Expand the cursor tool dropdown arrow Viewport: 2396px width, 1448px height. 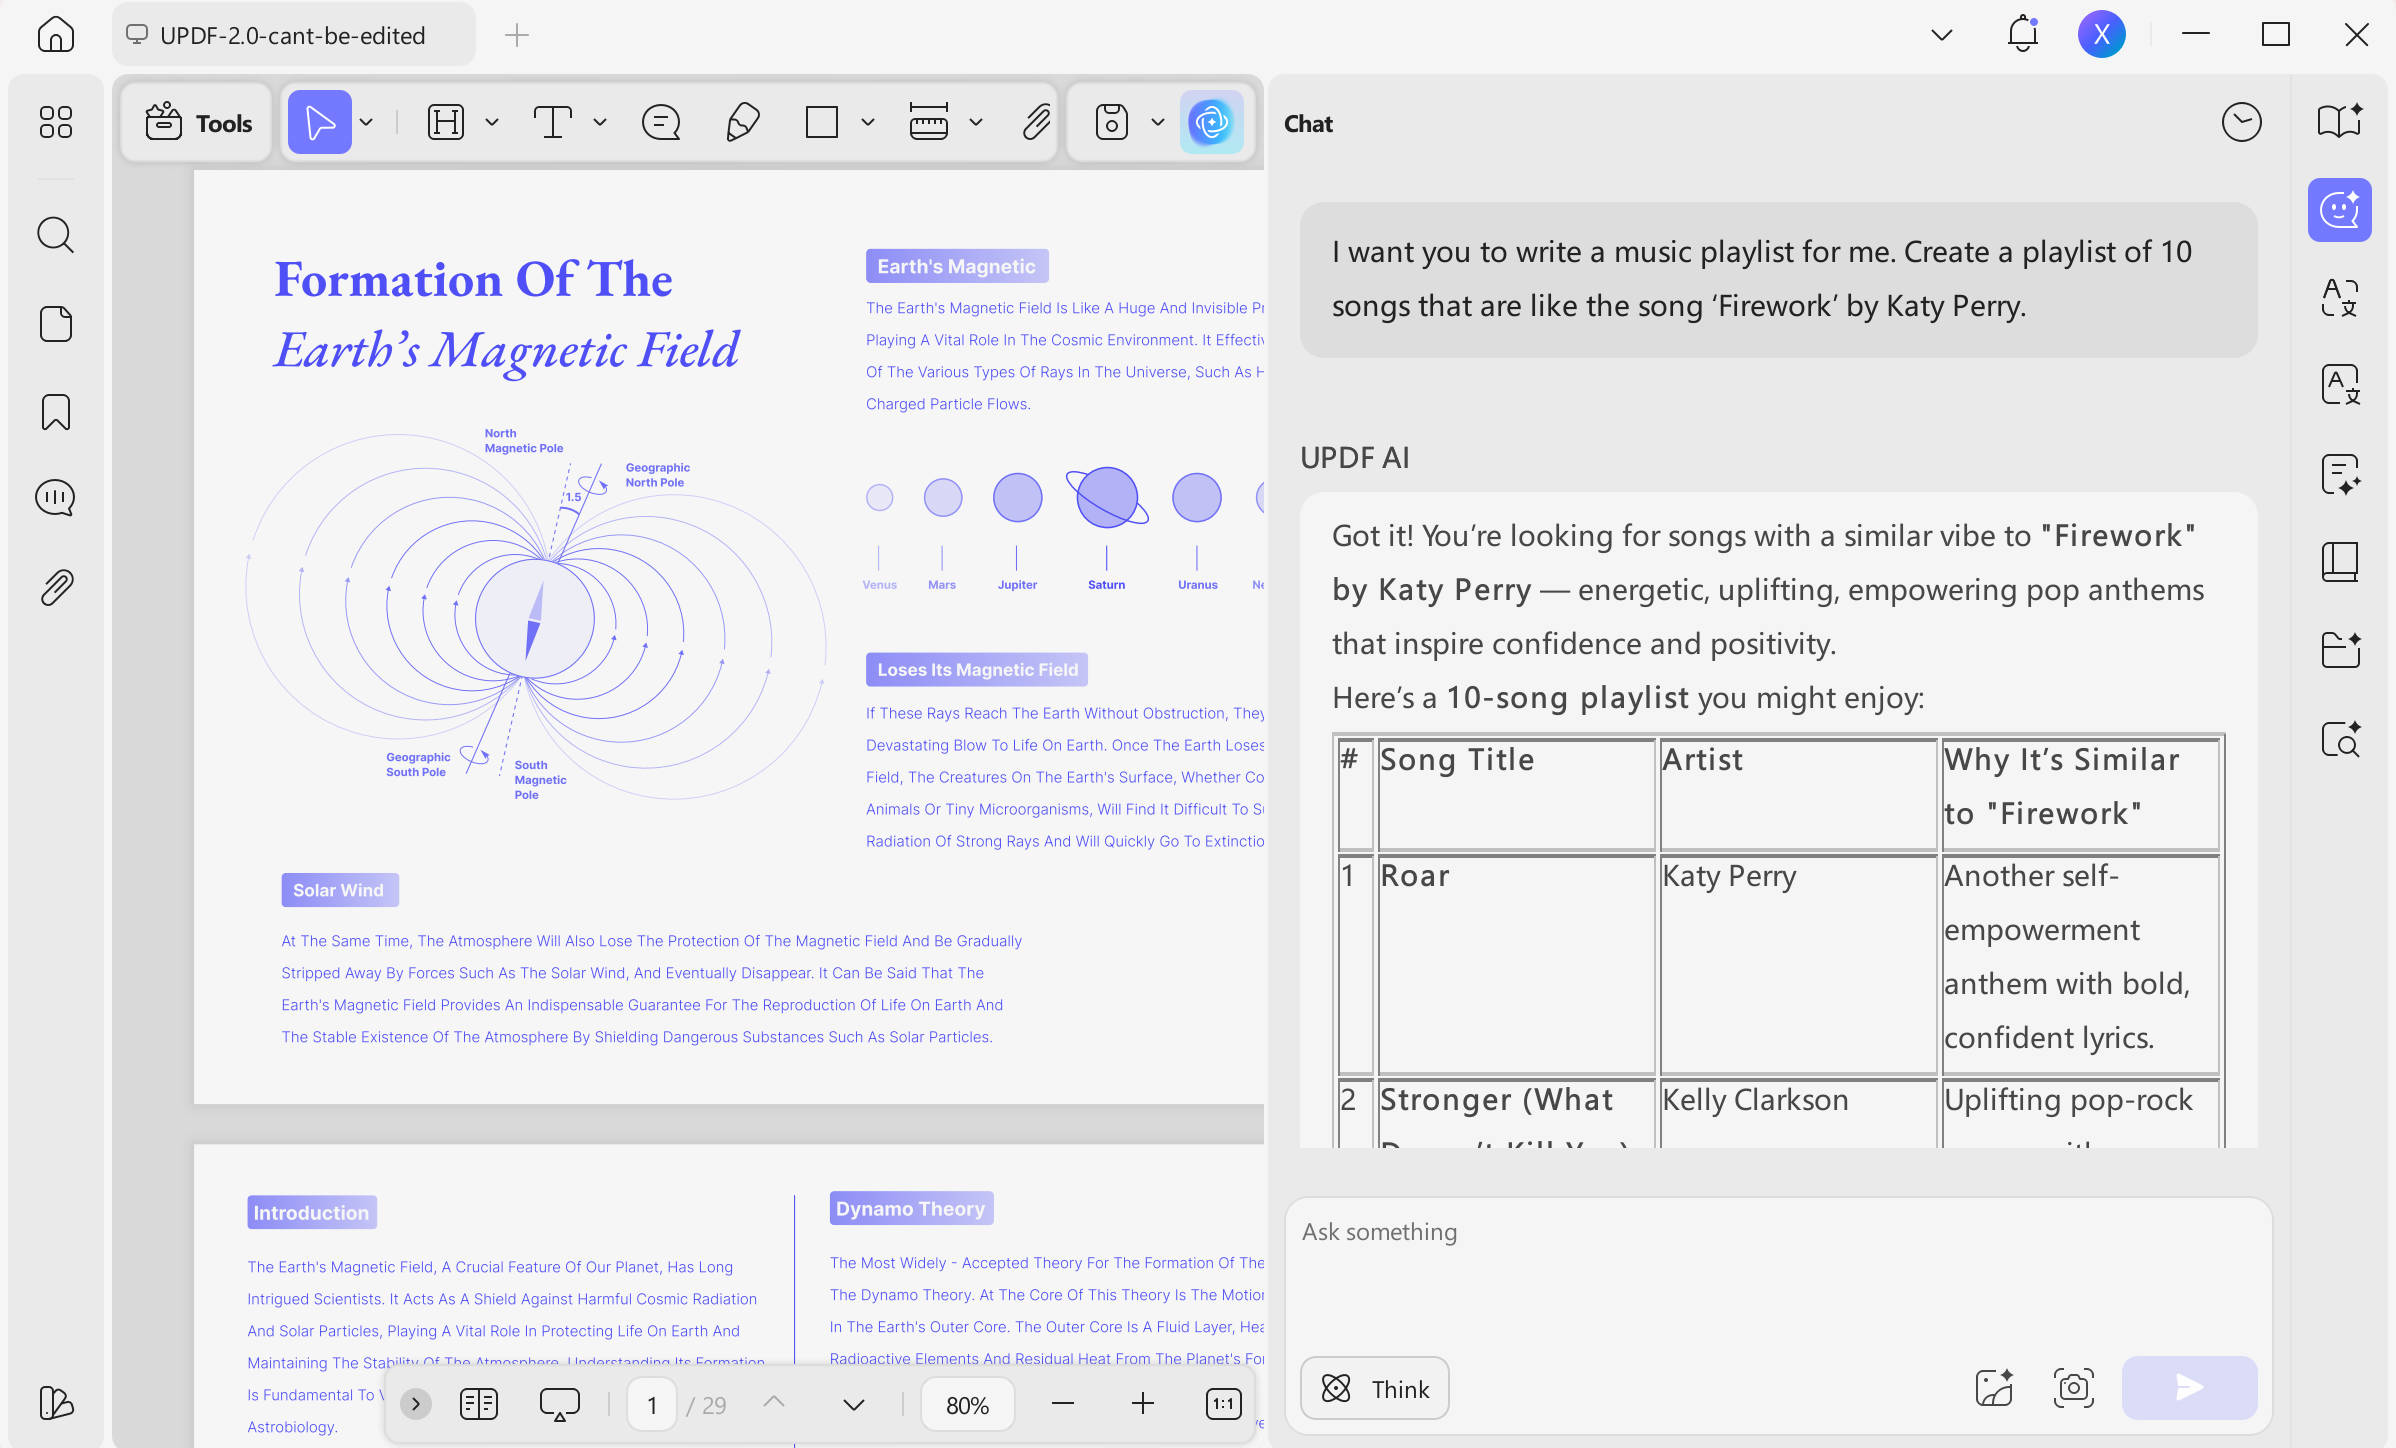click(x=367, y=123)
